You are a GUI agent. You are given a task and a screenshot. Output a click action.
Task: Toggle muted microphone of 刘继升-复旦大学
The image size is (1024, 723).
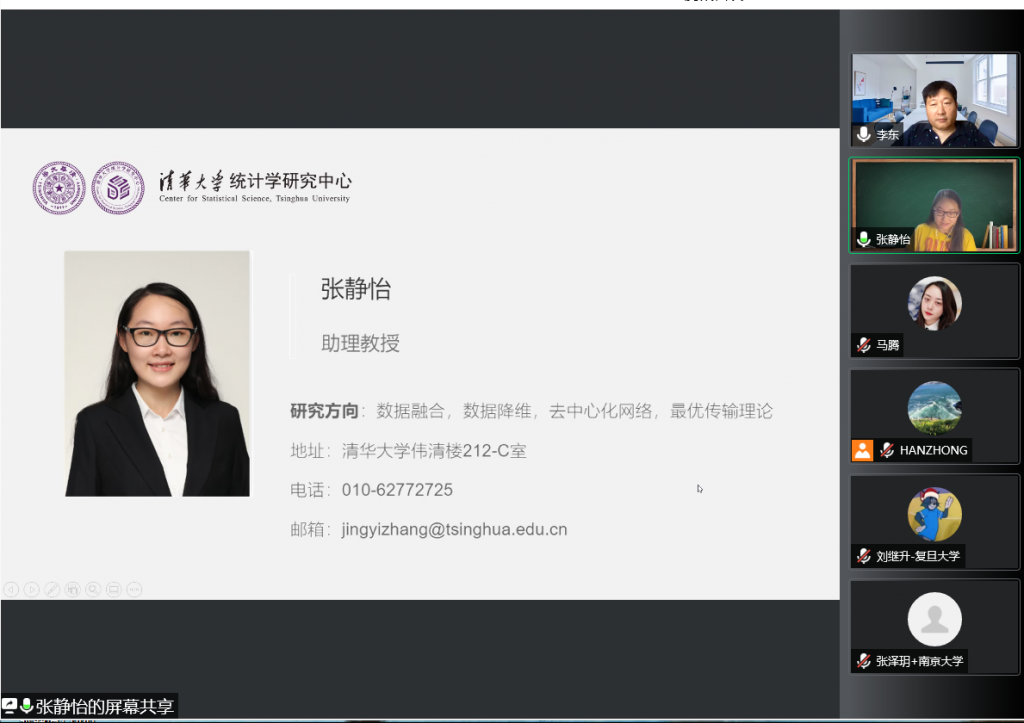coord(864,556)
